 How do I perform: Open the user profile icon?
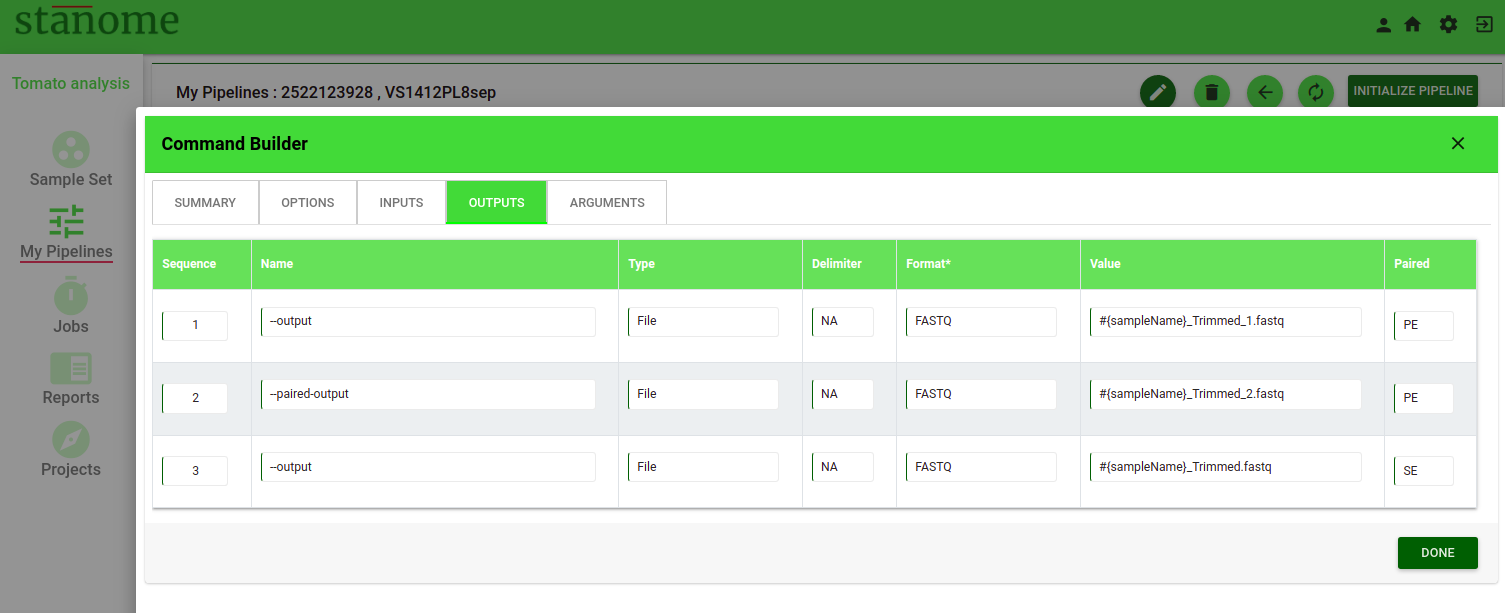1384,25
